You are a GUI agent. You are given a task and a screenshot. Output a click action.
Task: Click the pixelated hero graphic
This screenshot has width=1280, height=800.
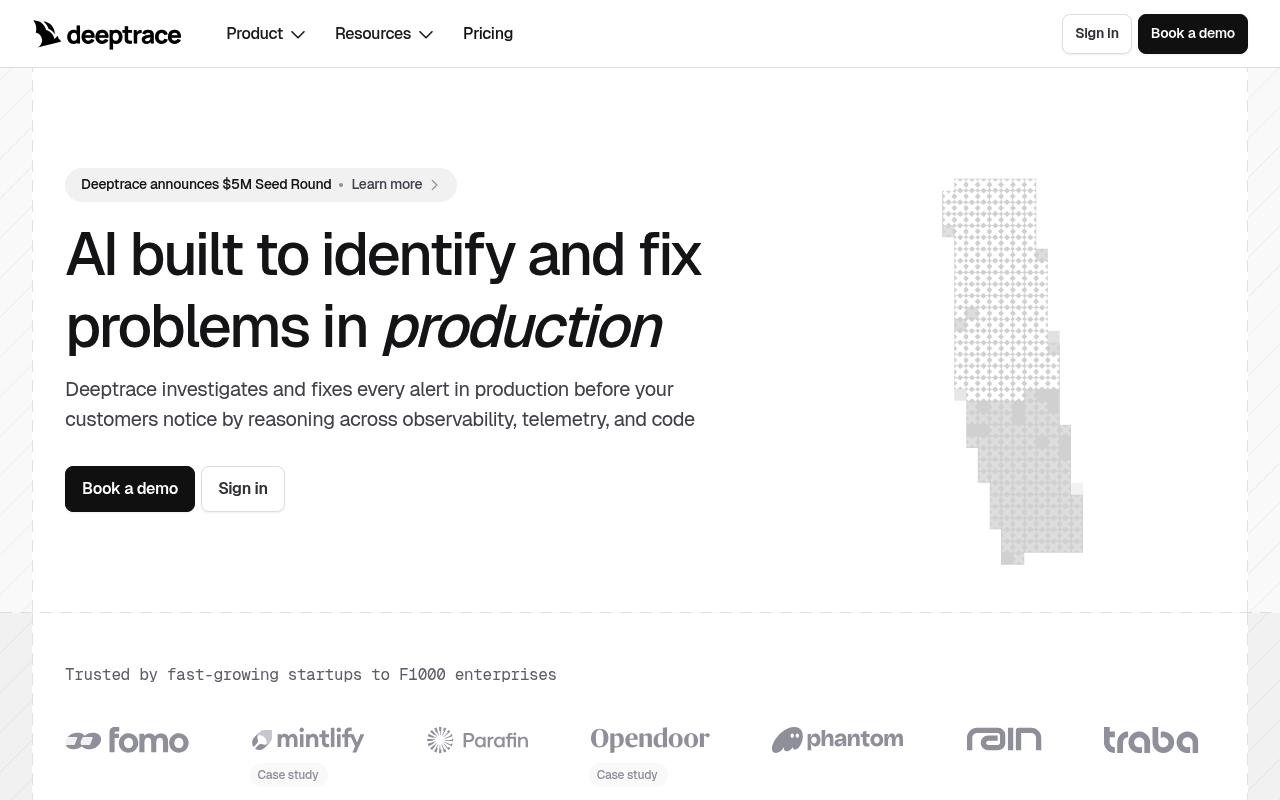1012,371
